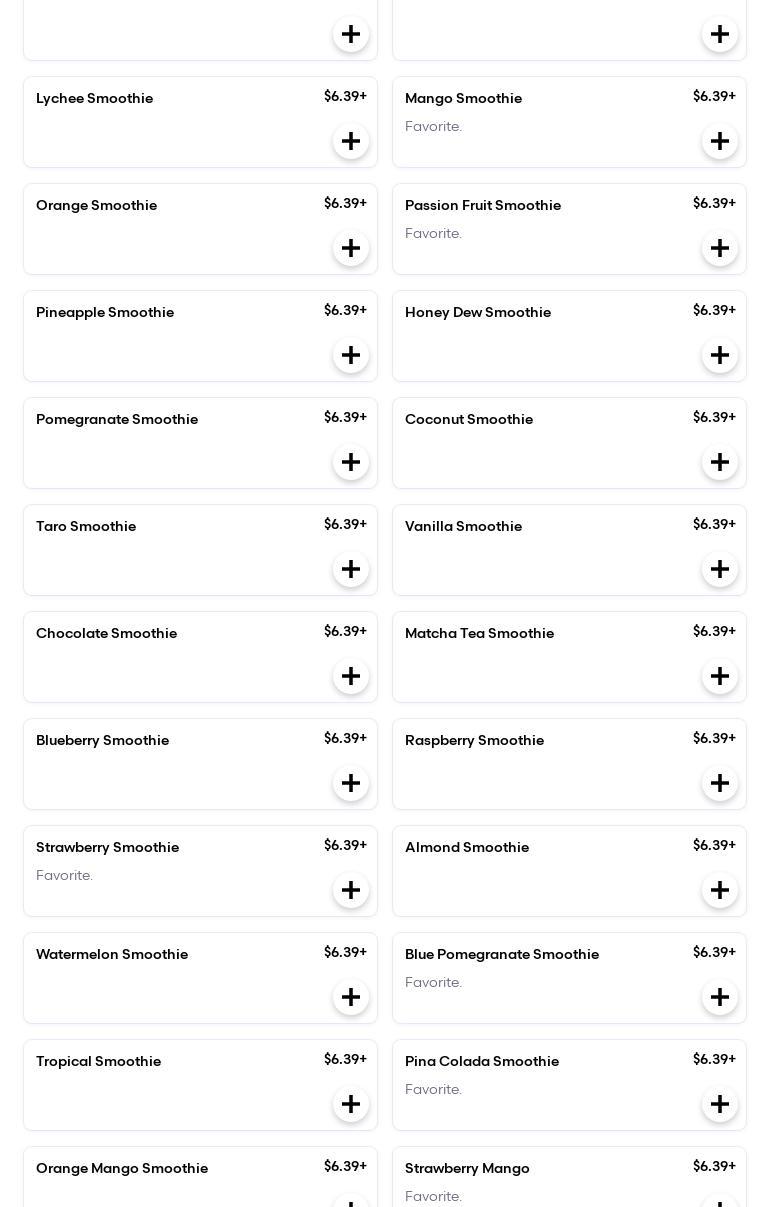
Task: Add Pineapple Smoothie using plus button
Action: click(x=351, y=355)
